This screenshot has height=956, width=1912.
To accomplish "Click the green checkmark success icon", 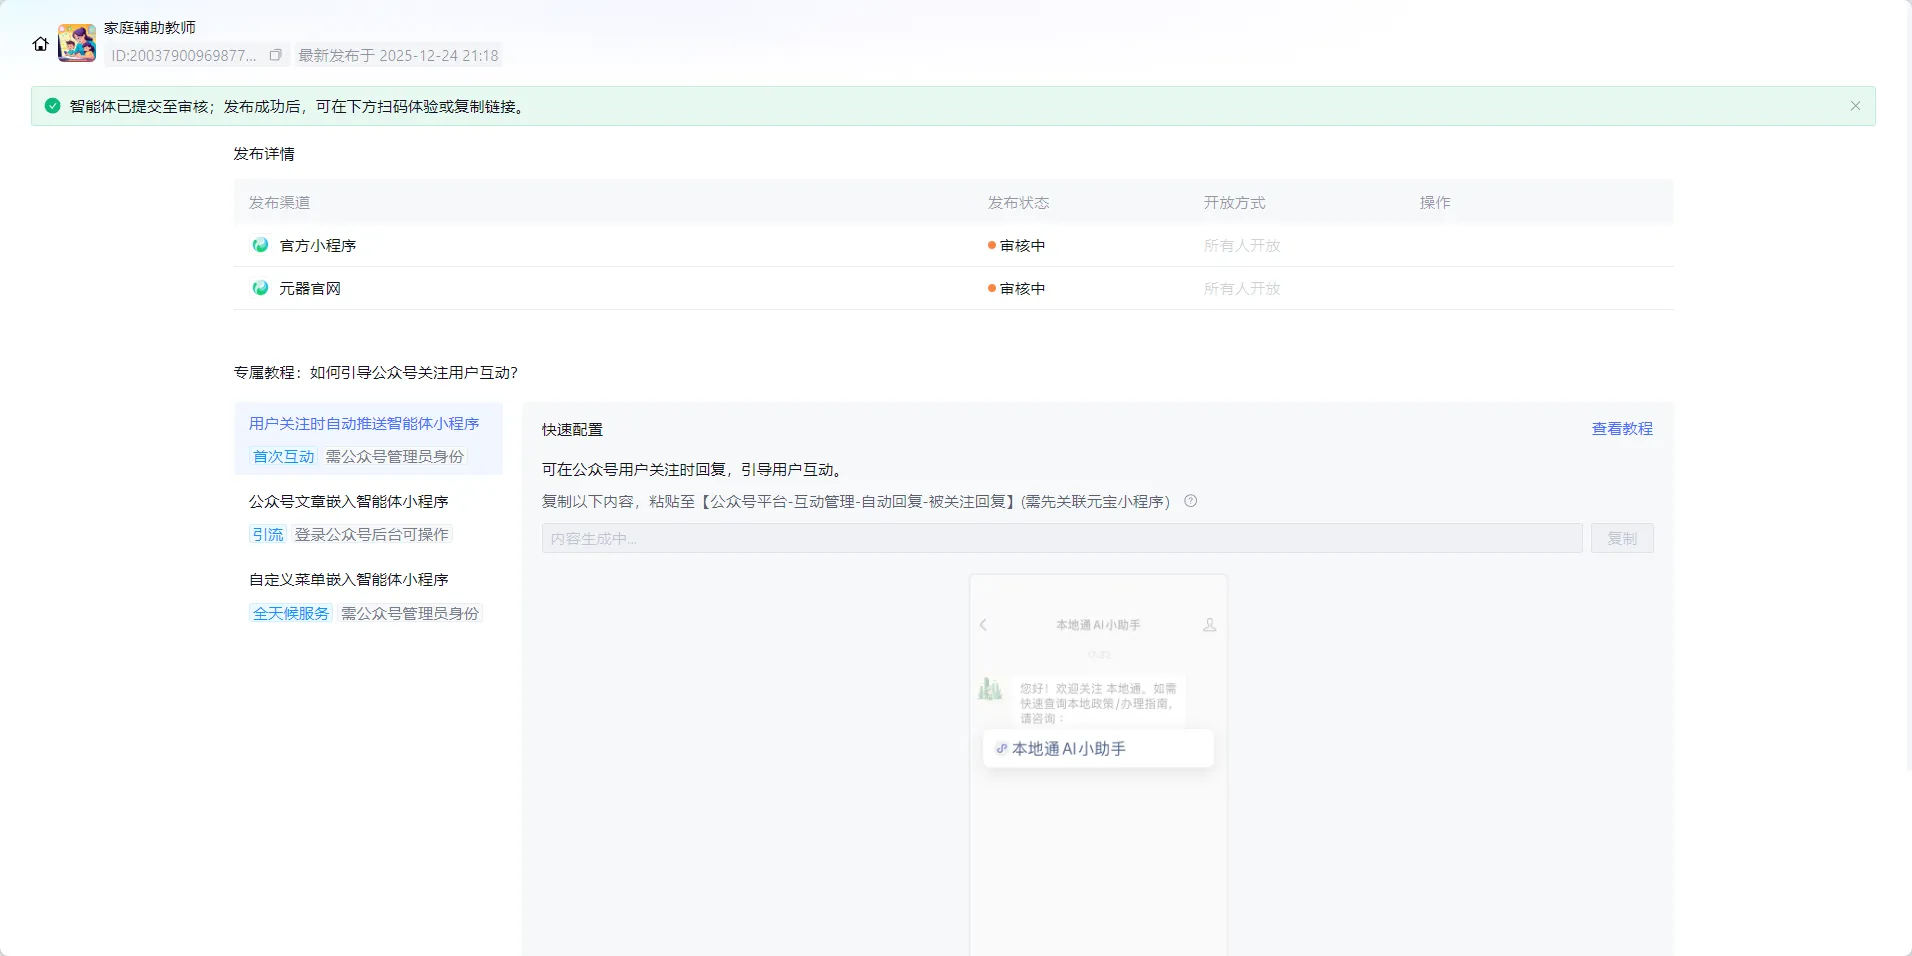I will [x=53, y=106].
